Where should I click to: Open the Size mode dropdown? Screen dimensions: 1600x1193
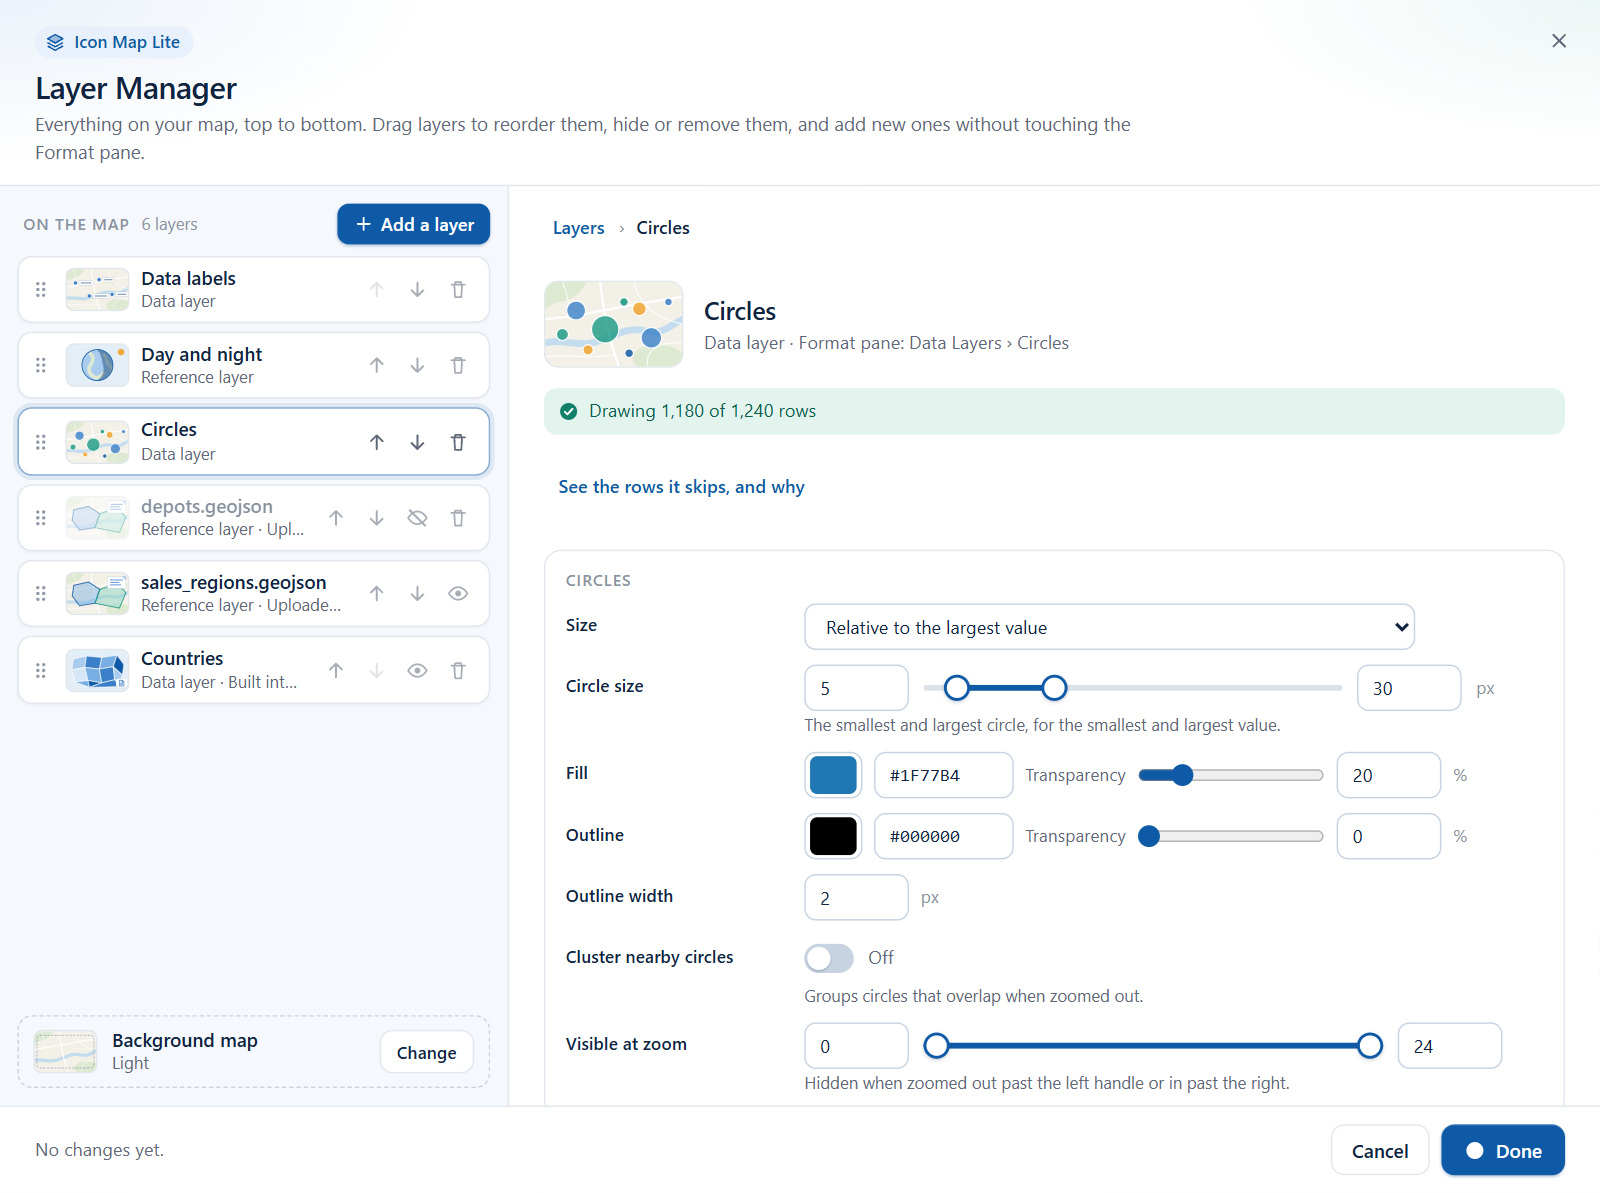click(x=1109, y=627)
